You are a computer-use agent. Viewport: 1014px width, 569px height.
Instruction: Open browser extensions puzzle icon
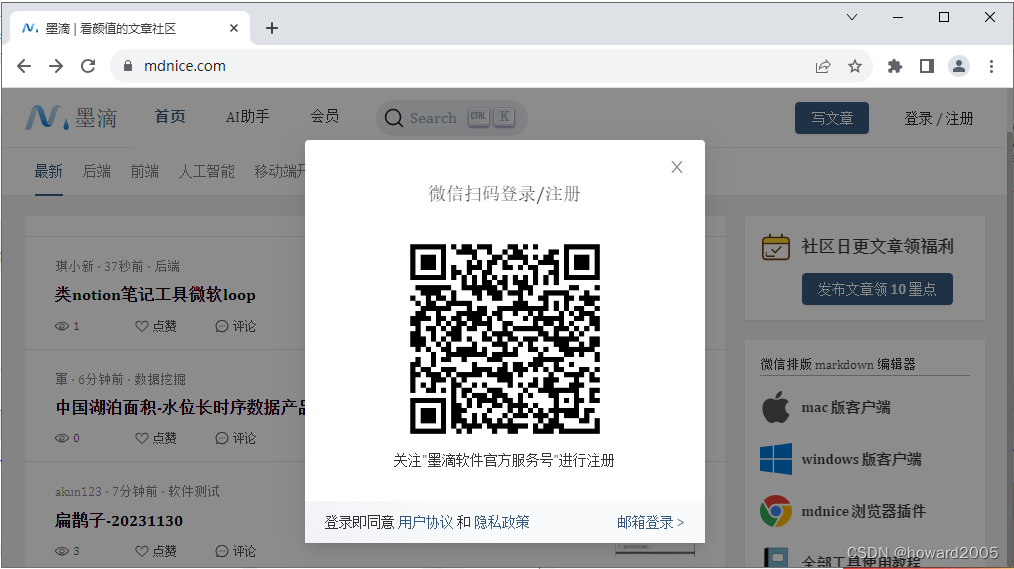[895, 66]
